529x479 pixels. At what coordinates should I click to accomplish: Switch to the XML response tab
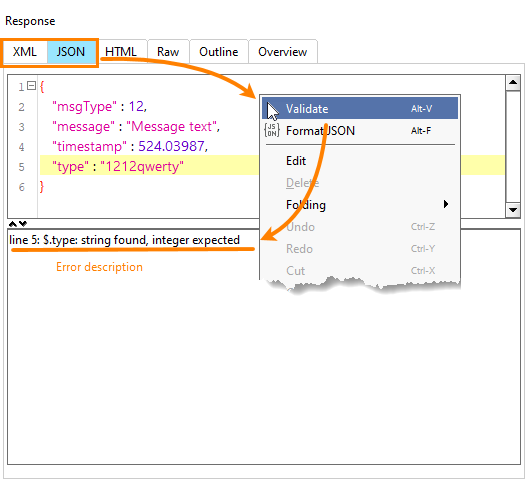pos(25,52)
